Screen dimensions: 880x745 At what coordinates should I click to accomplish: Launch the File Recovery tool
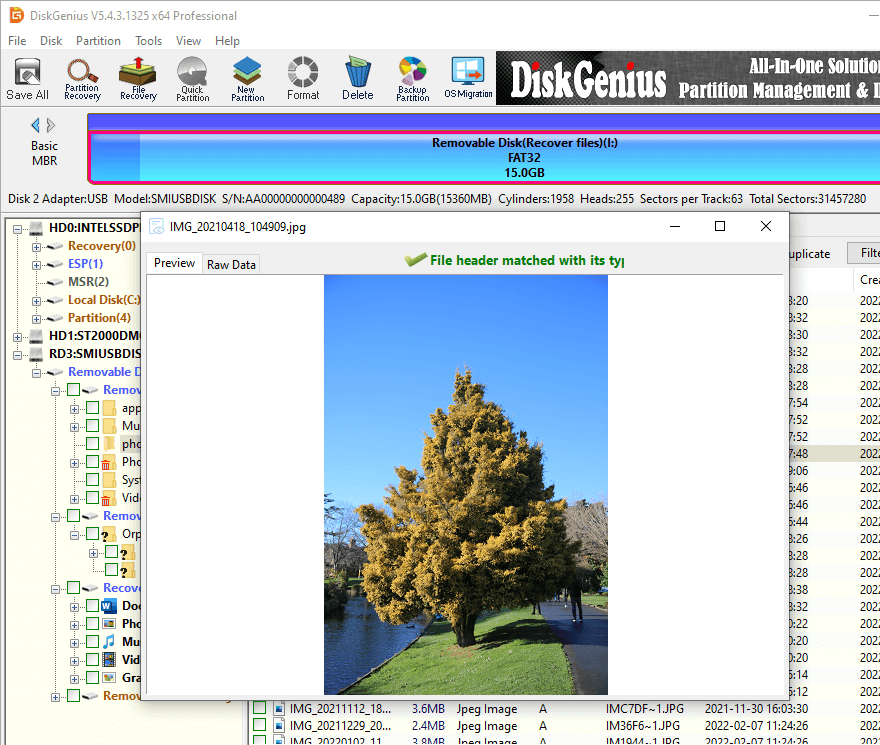[138, 78]
